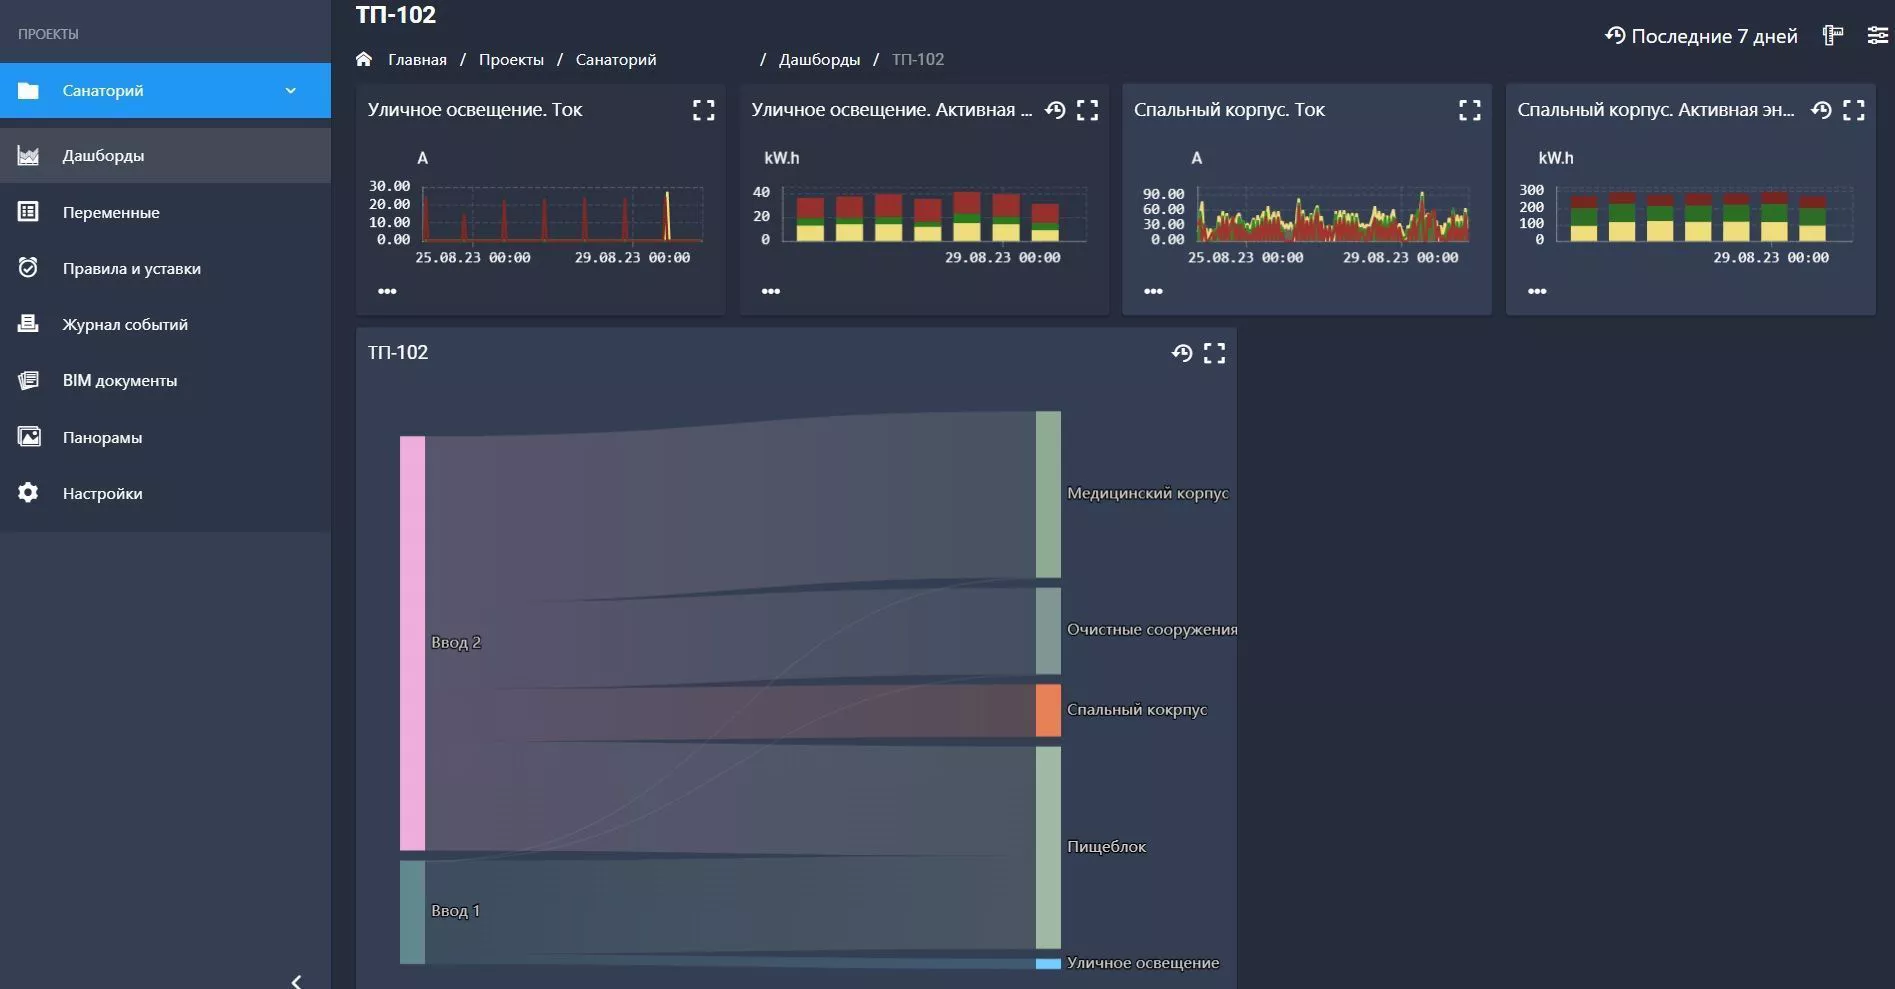The height and width of the screenshot is (989, 1895).
Task: Click the paint roller icon in header
Action: click(x=1833, y=35)
